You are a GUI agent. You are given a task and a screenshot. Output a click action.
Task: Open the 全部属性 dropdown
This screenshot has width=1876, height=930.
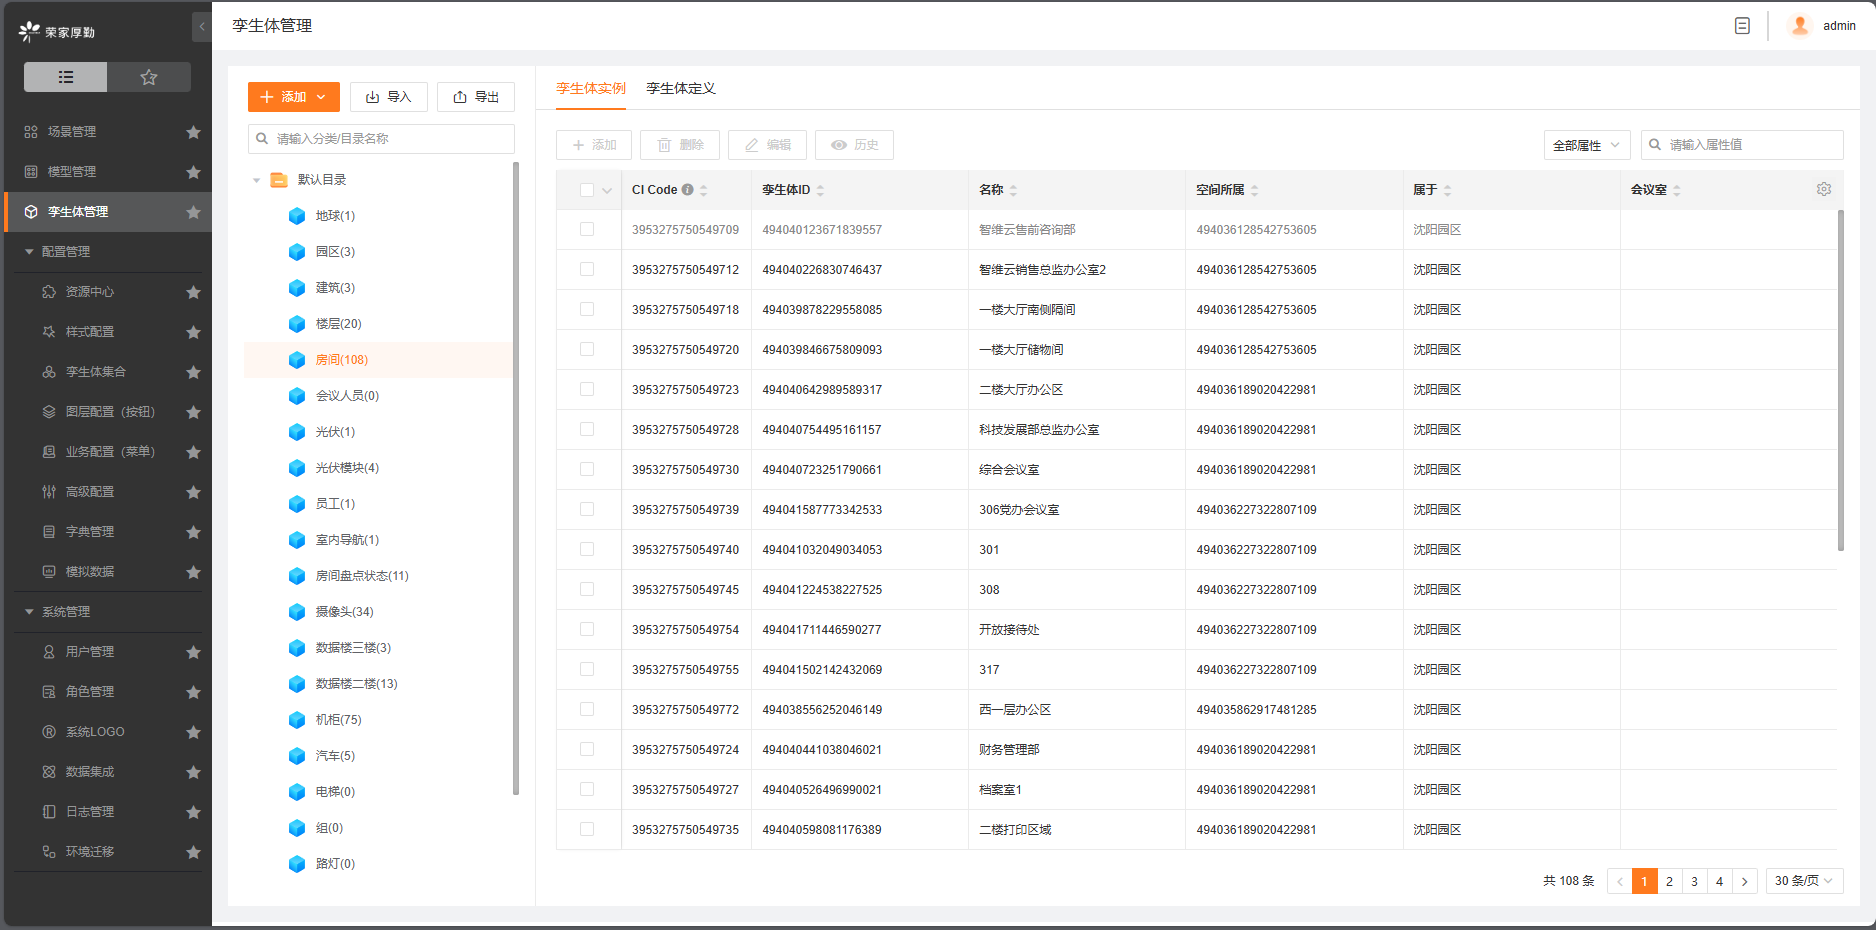(1586, 145)
